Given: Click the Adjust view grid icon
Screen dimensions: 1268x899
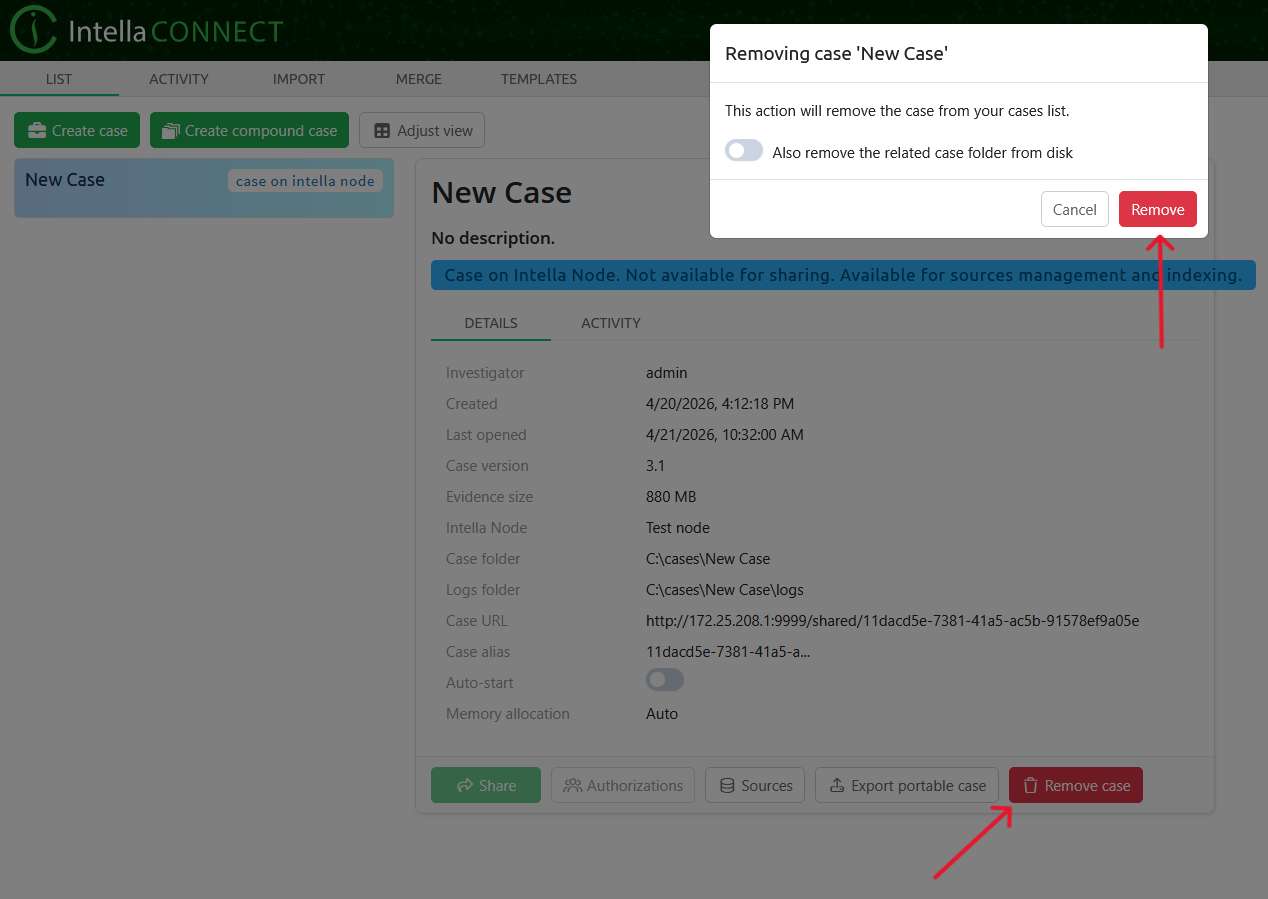Looking at the screenshot, I should 382,131.
